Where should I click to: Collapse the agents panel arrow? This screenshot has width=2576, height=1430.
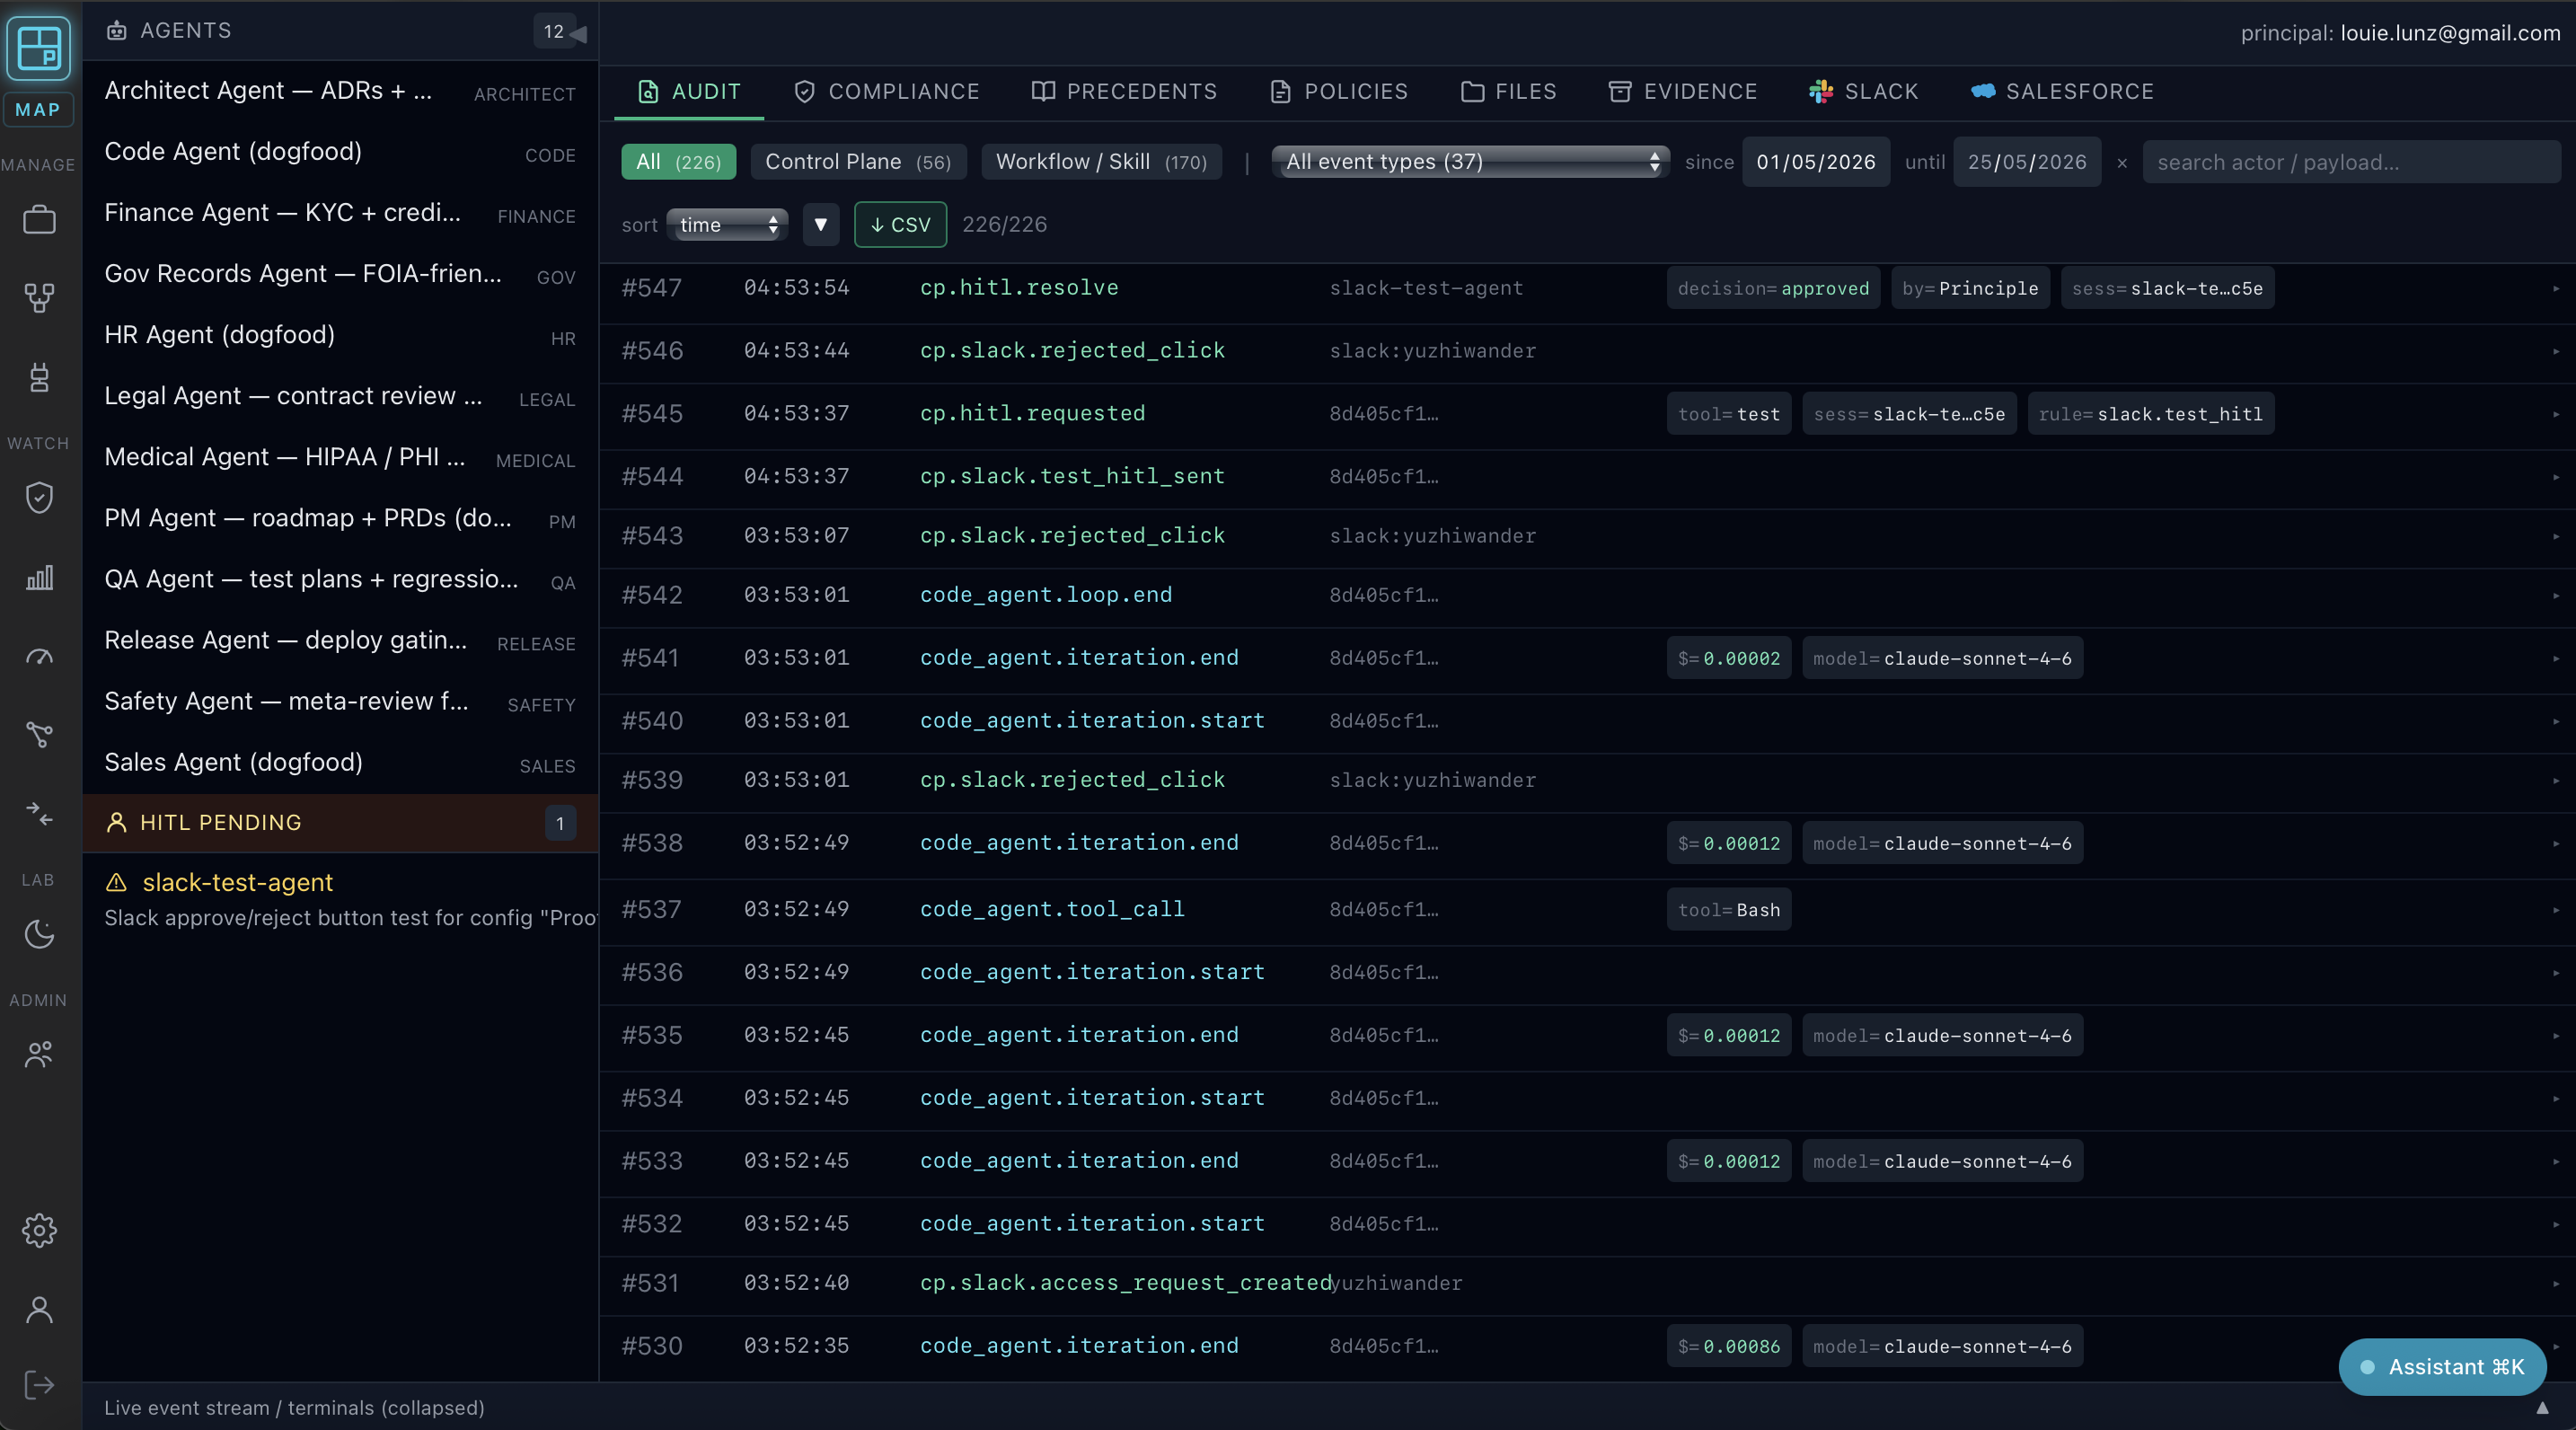click(579, 33)
